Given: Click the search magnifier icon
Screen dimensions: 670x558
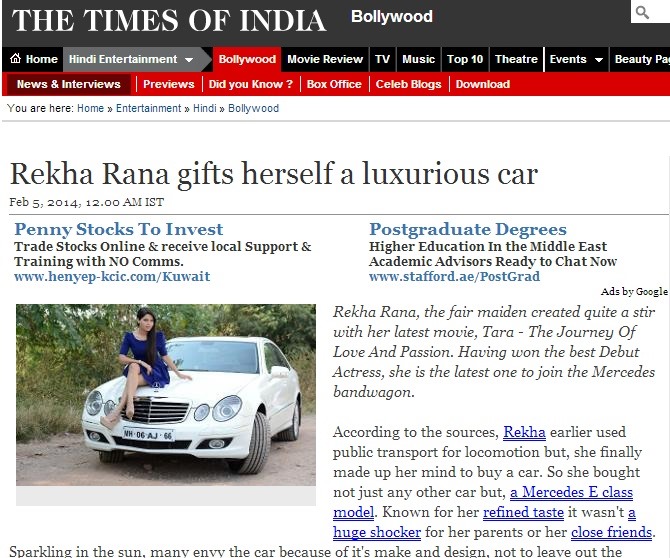Looking at the screenshot, I should (x=642, y=12).
